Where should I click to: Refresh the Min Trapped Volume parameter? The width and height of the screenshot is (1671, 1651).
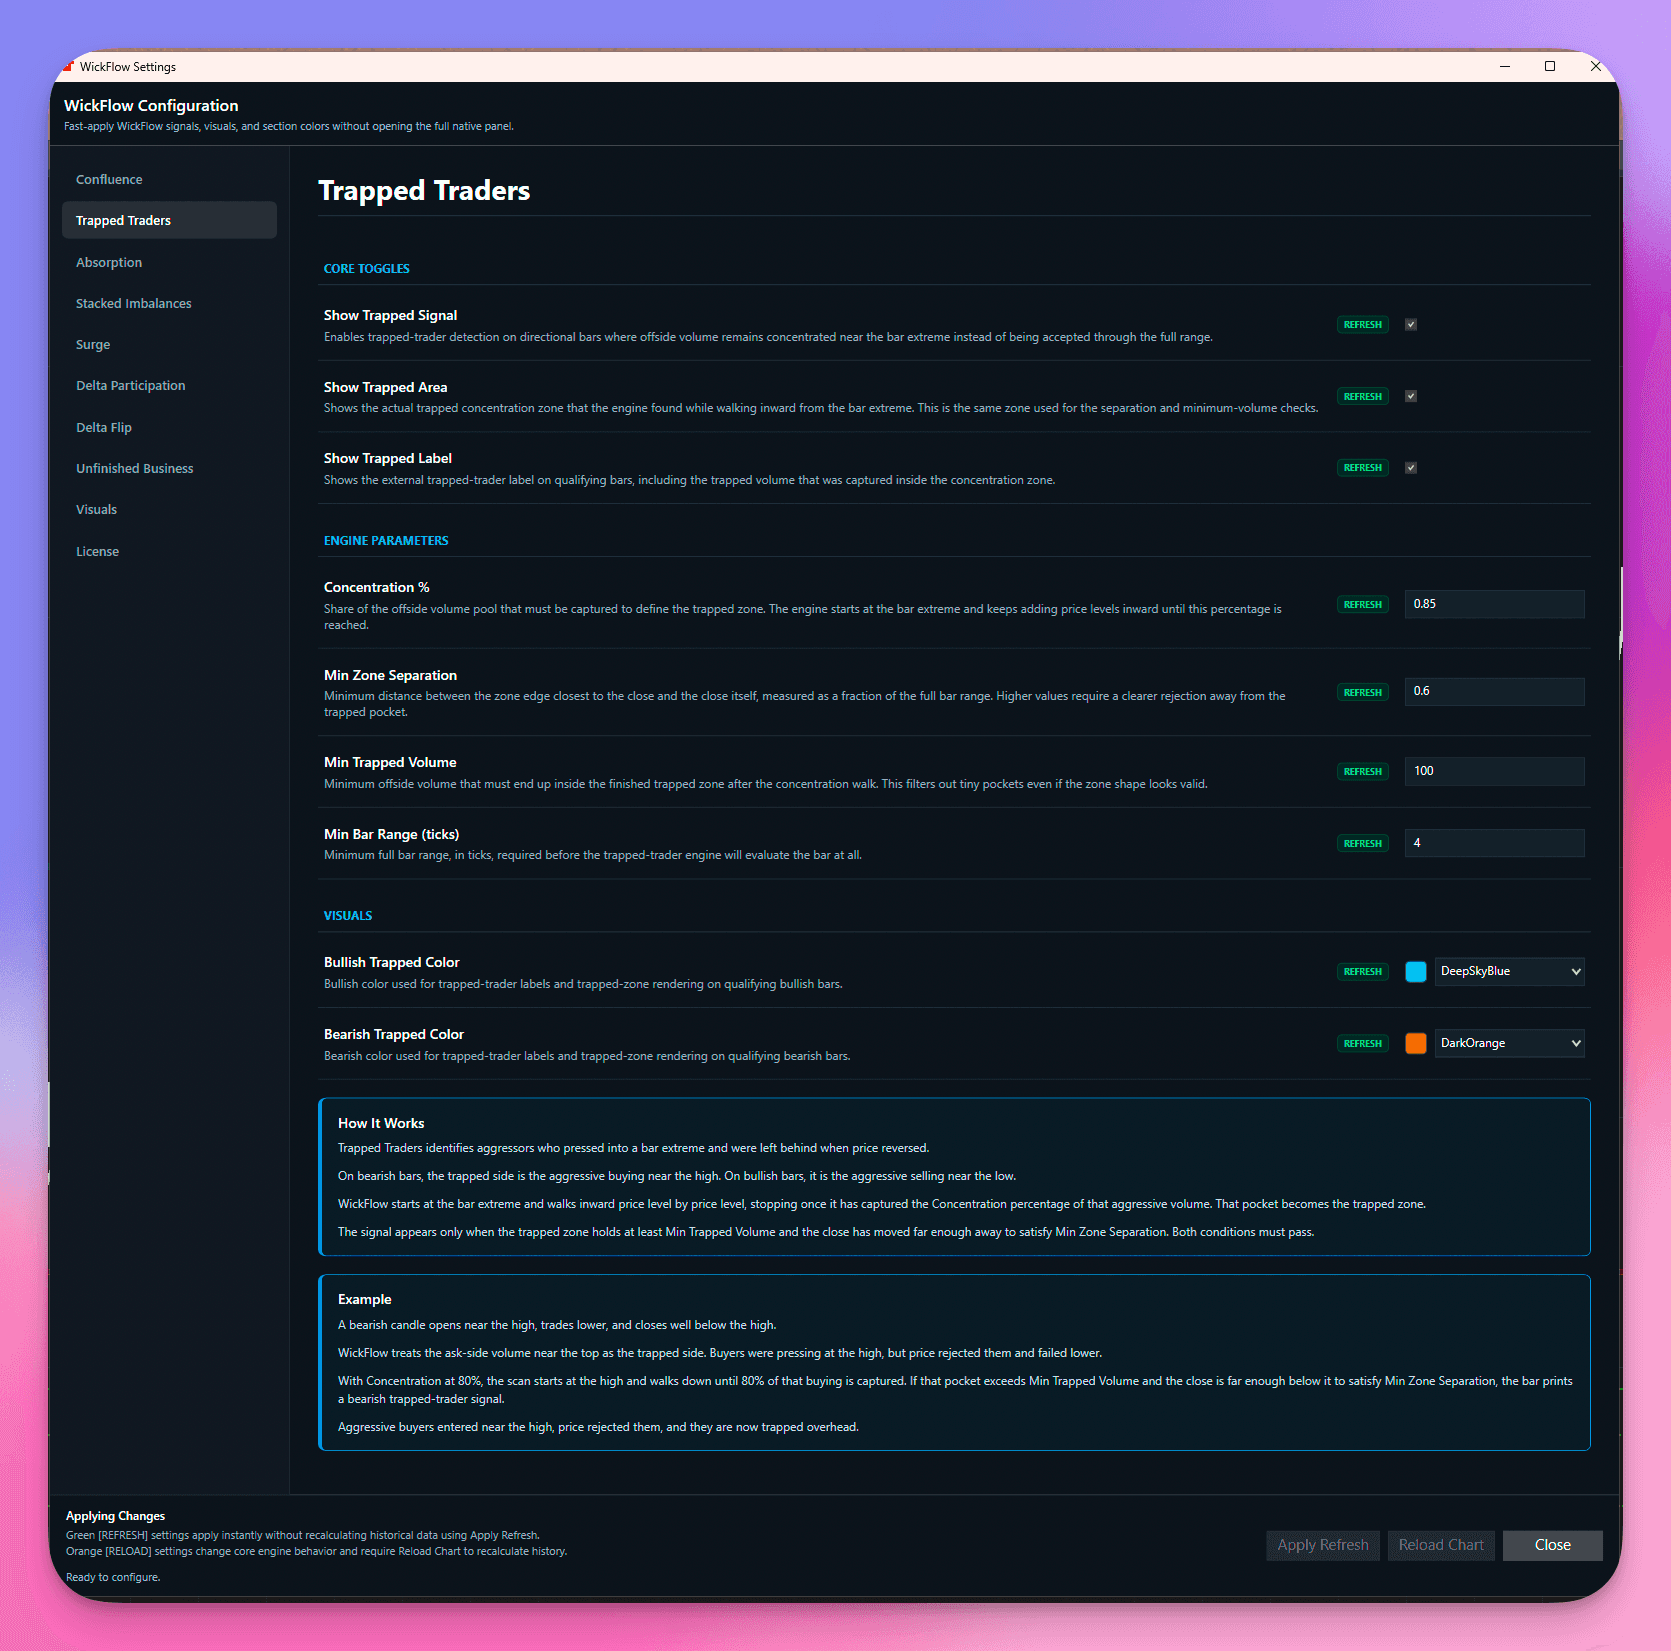(1362, 771)
